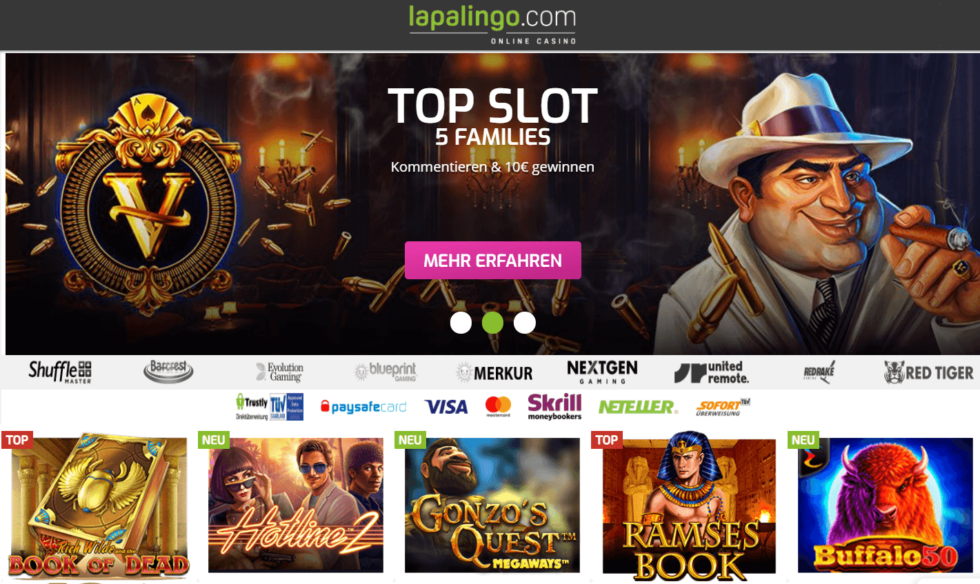This screenshot has height=584, width=980.
Task: Select the Evolution Gaming logo
Action: point(279,371)
